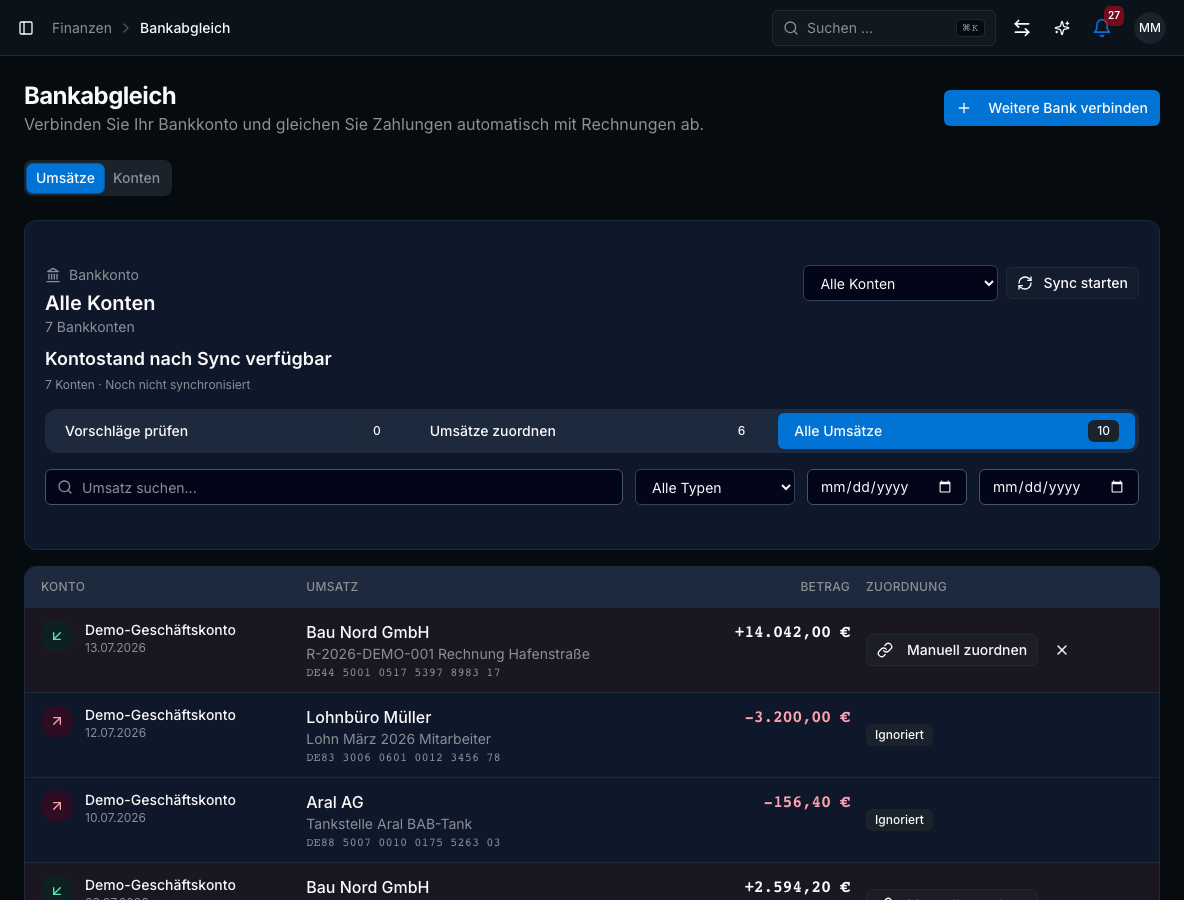Click the BETRAG column header
Screen dimensions: 1184x900
[x=825, y=587]
